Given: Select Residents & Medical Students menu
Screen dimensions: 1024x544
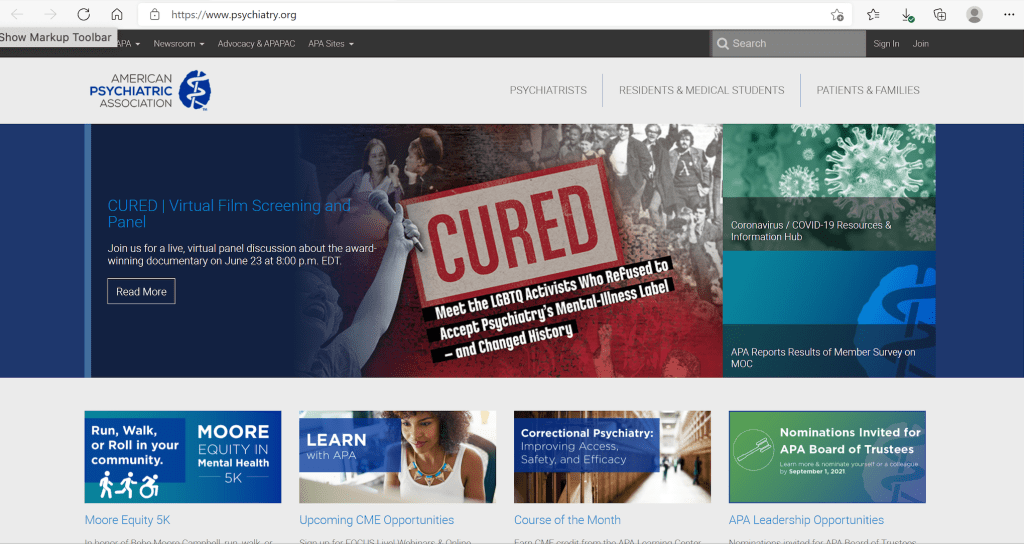Looking at the screenshot, I should [x=701, y=90].
